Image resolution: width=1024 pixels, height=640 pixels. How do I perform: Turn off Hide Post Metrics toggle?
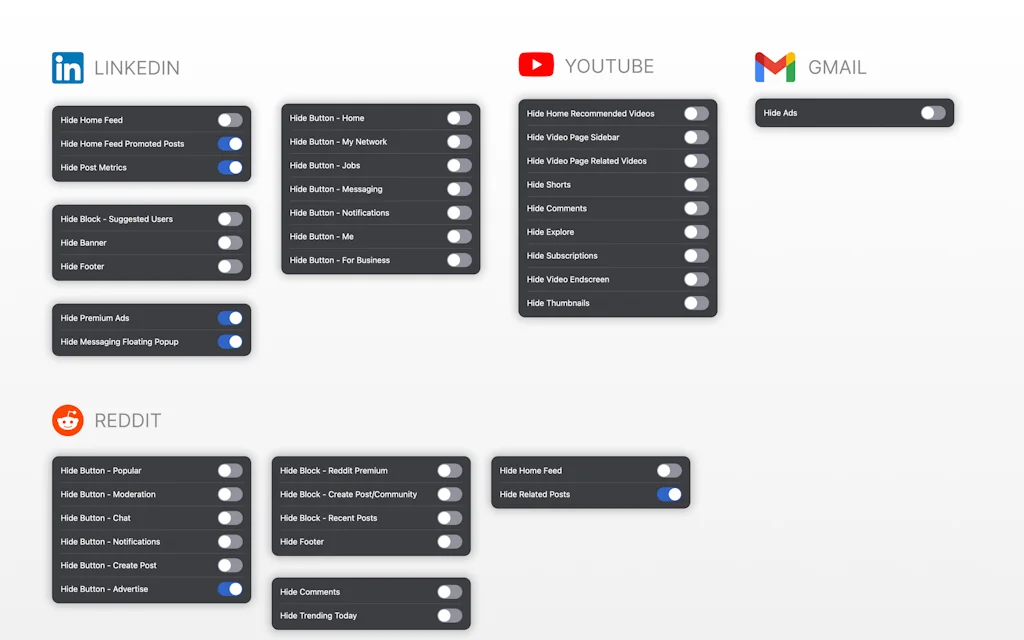pyautogui.click(x=230, y=168)
